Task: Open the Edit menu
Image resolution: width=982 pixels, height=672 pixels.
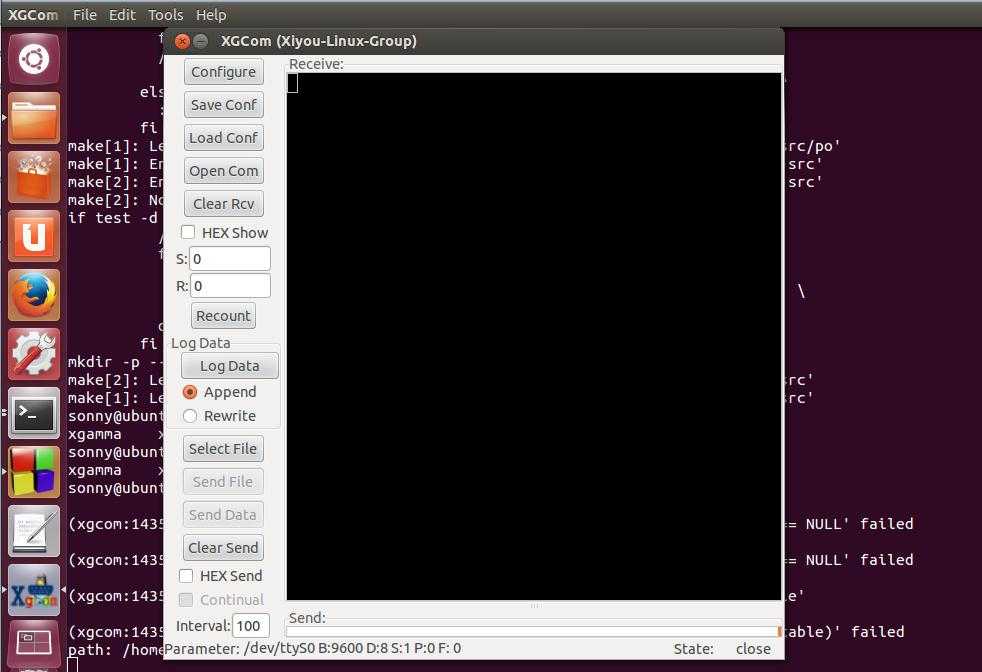Action: (x=122, y=14)
